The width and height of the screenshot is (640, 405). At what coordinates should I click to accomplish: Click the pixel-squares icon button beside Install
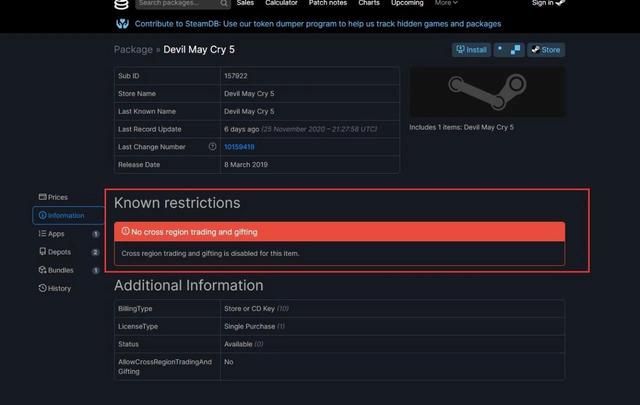pyautogui.click(x=509, y=50)
